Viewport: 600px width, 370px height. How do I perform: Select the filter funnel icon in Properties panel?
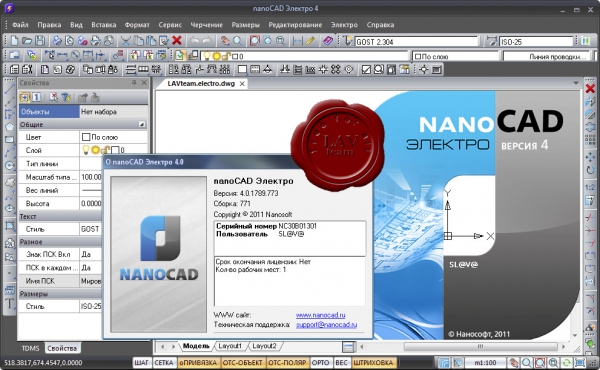pos(66,98)
